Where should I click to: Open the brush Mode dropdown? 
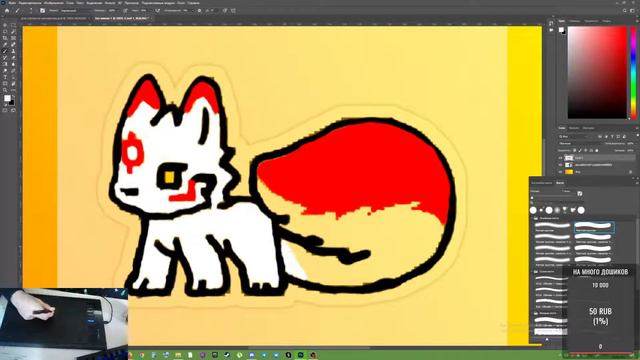(75, 11)
